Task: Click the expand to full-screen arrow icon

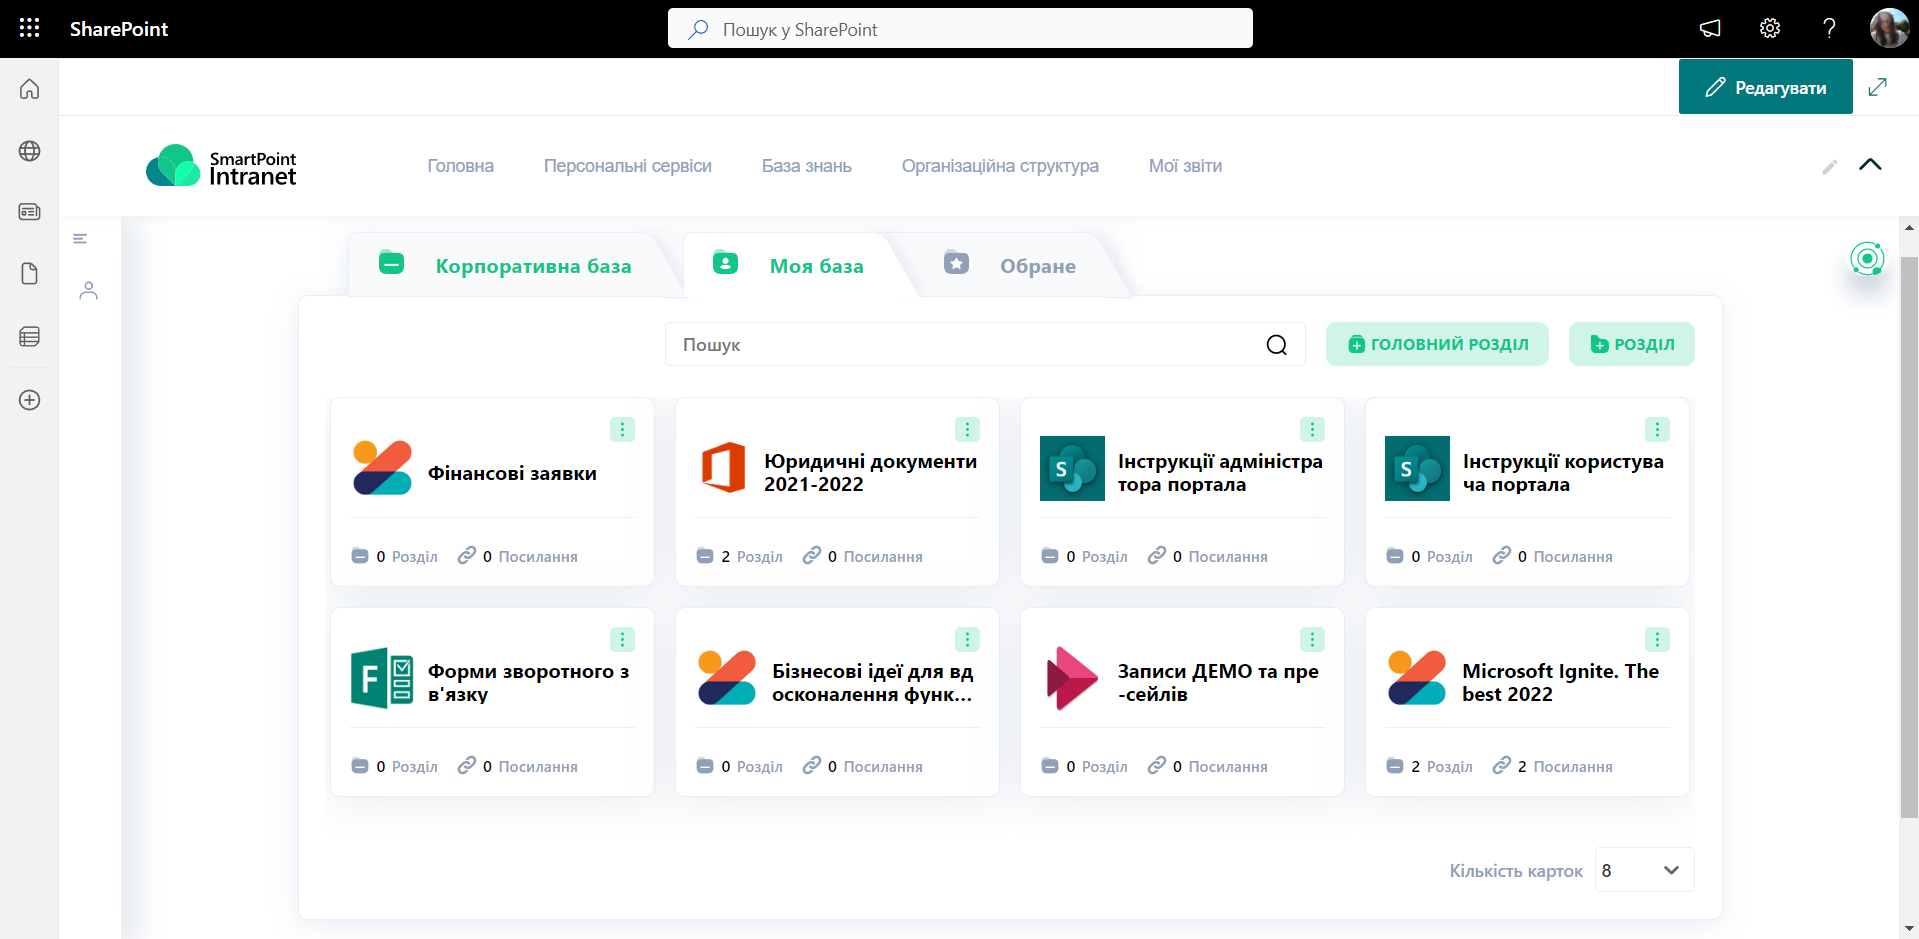Action: point(1877,87)
